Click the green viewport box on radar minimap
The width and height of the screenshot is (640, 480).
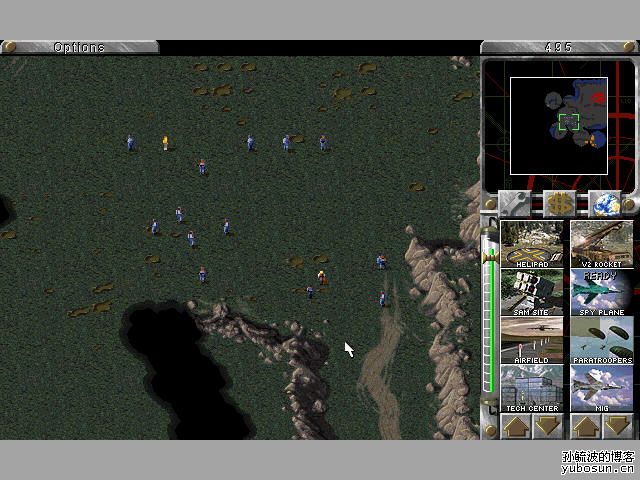(x=569, y=122)
